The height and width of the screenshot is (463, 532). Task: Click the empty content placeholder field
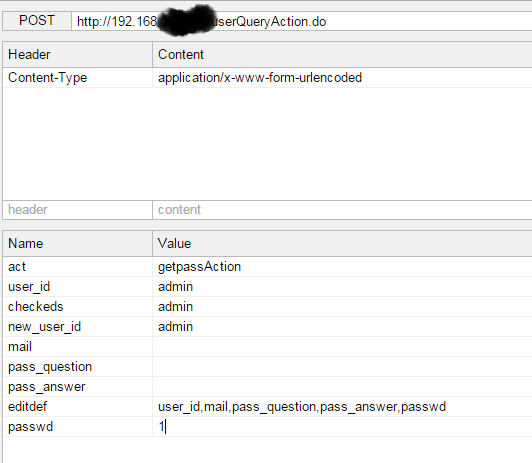click(342, 210)
